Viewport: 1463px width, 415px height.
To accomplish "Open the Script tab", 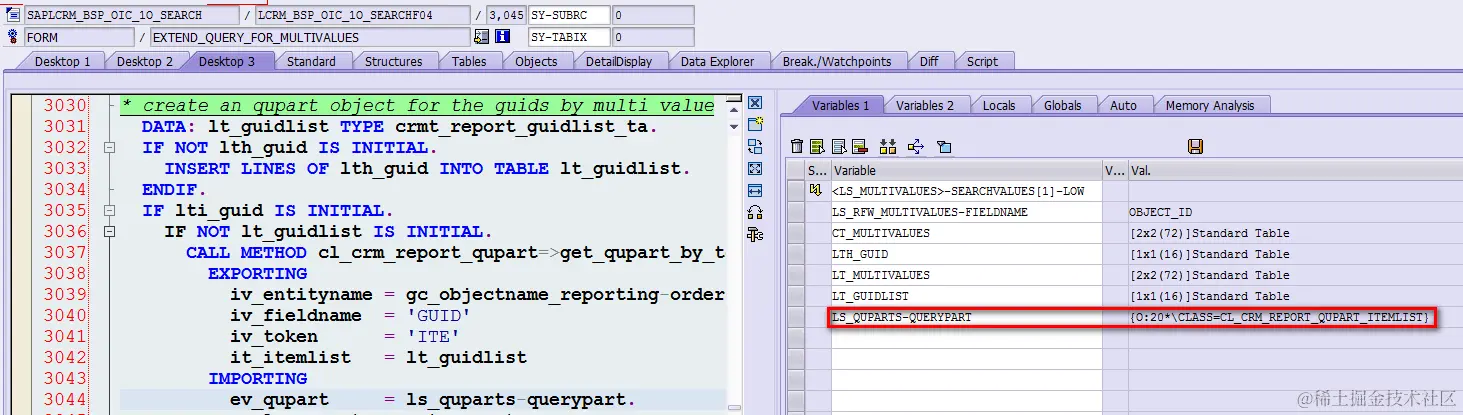I will (982, 62).
